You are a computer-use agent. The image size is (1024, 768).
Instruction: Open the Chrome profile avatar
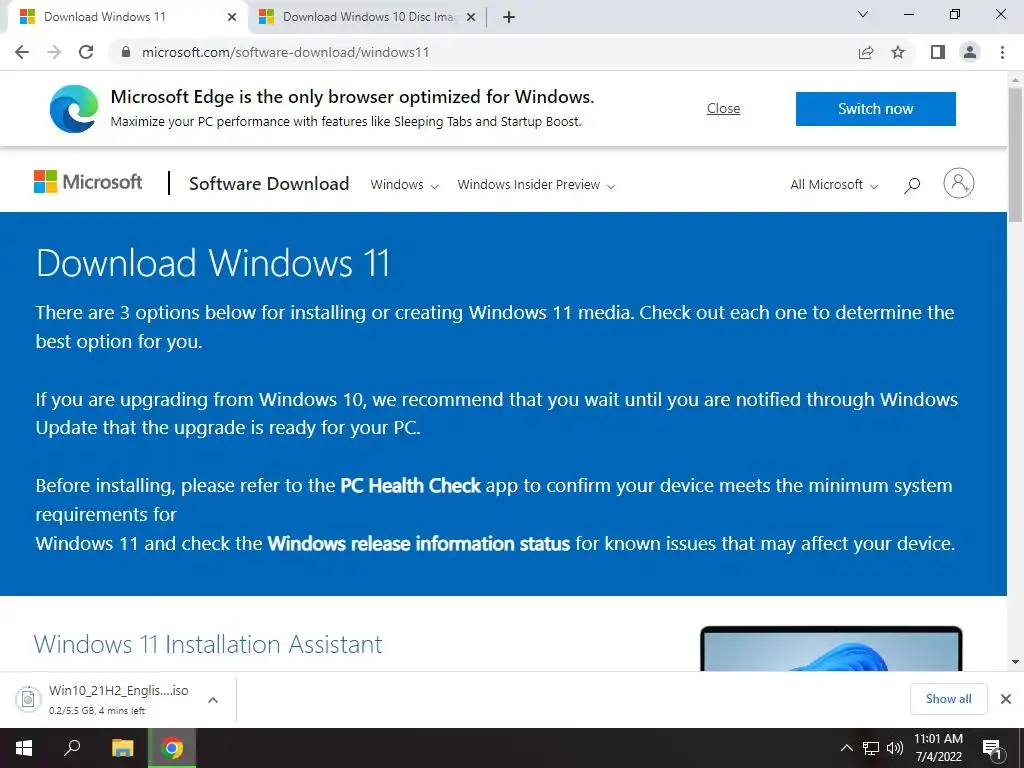click(970, 52)
